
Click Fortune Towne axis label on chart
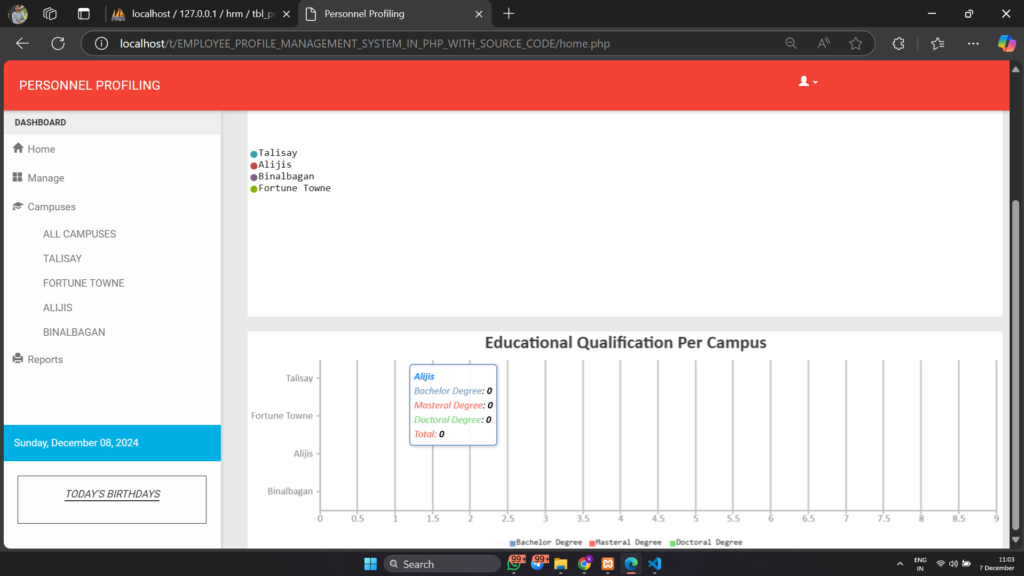tap(282, 415)
